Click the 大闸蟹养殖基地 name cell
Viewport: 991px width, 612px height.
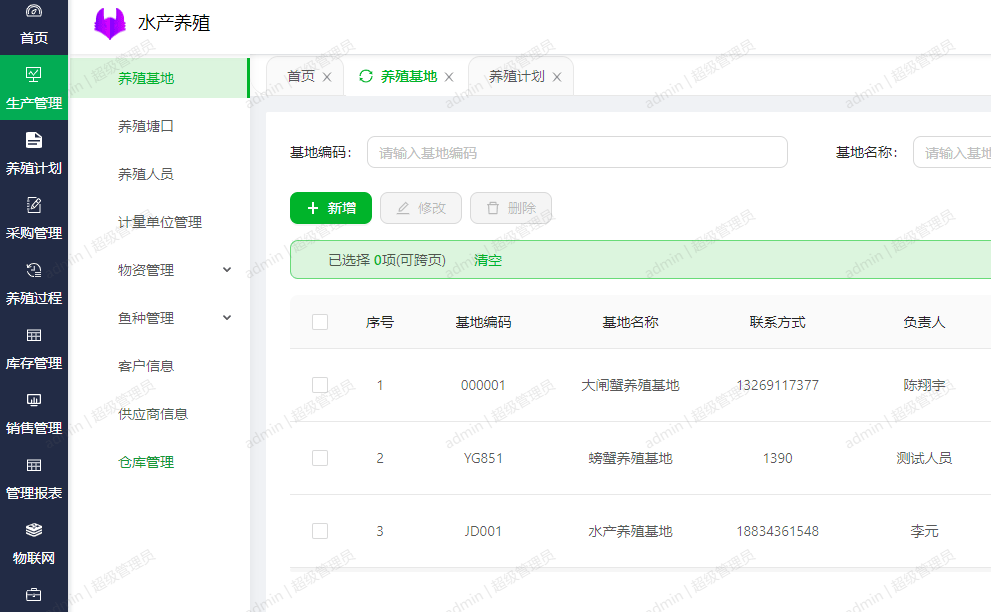click(x=630, y=385)
